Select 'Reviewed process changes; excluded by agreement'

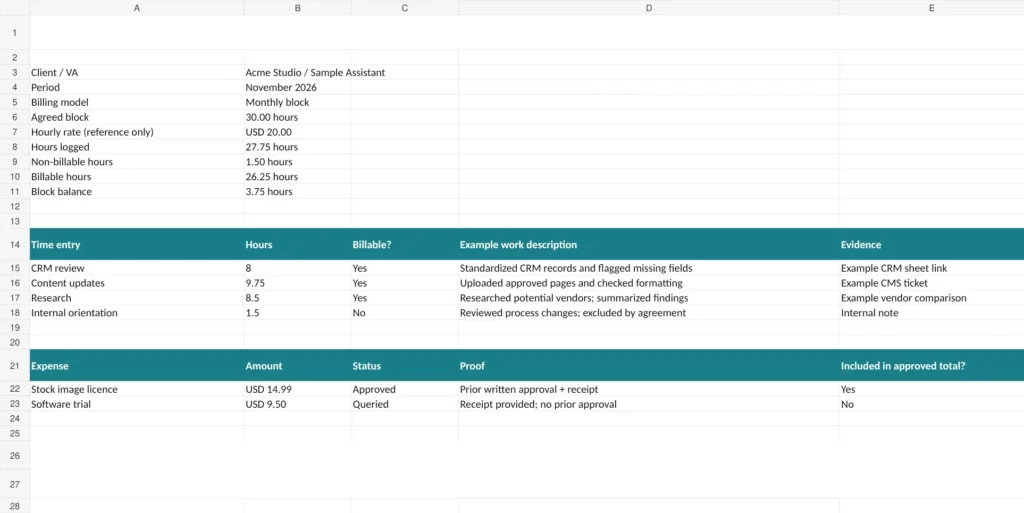tap(648, 313)
